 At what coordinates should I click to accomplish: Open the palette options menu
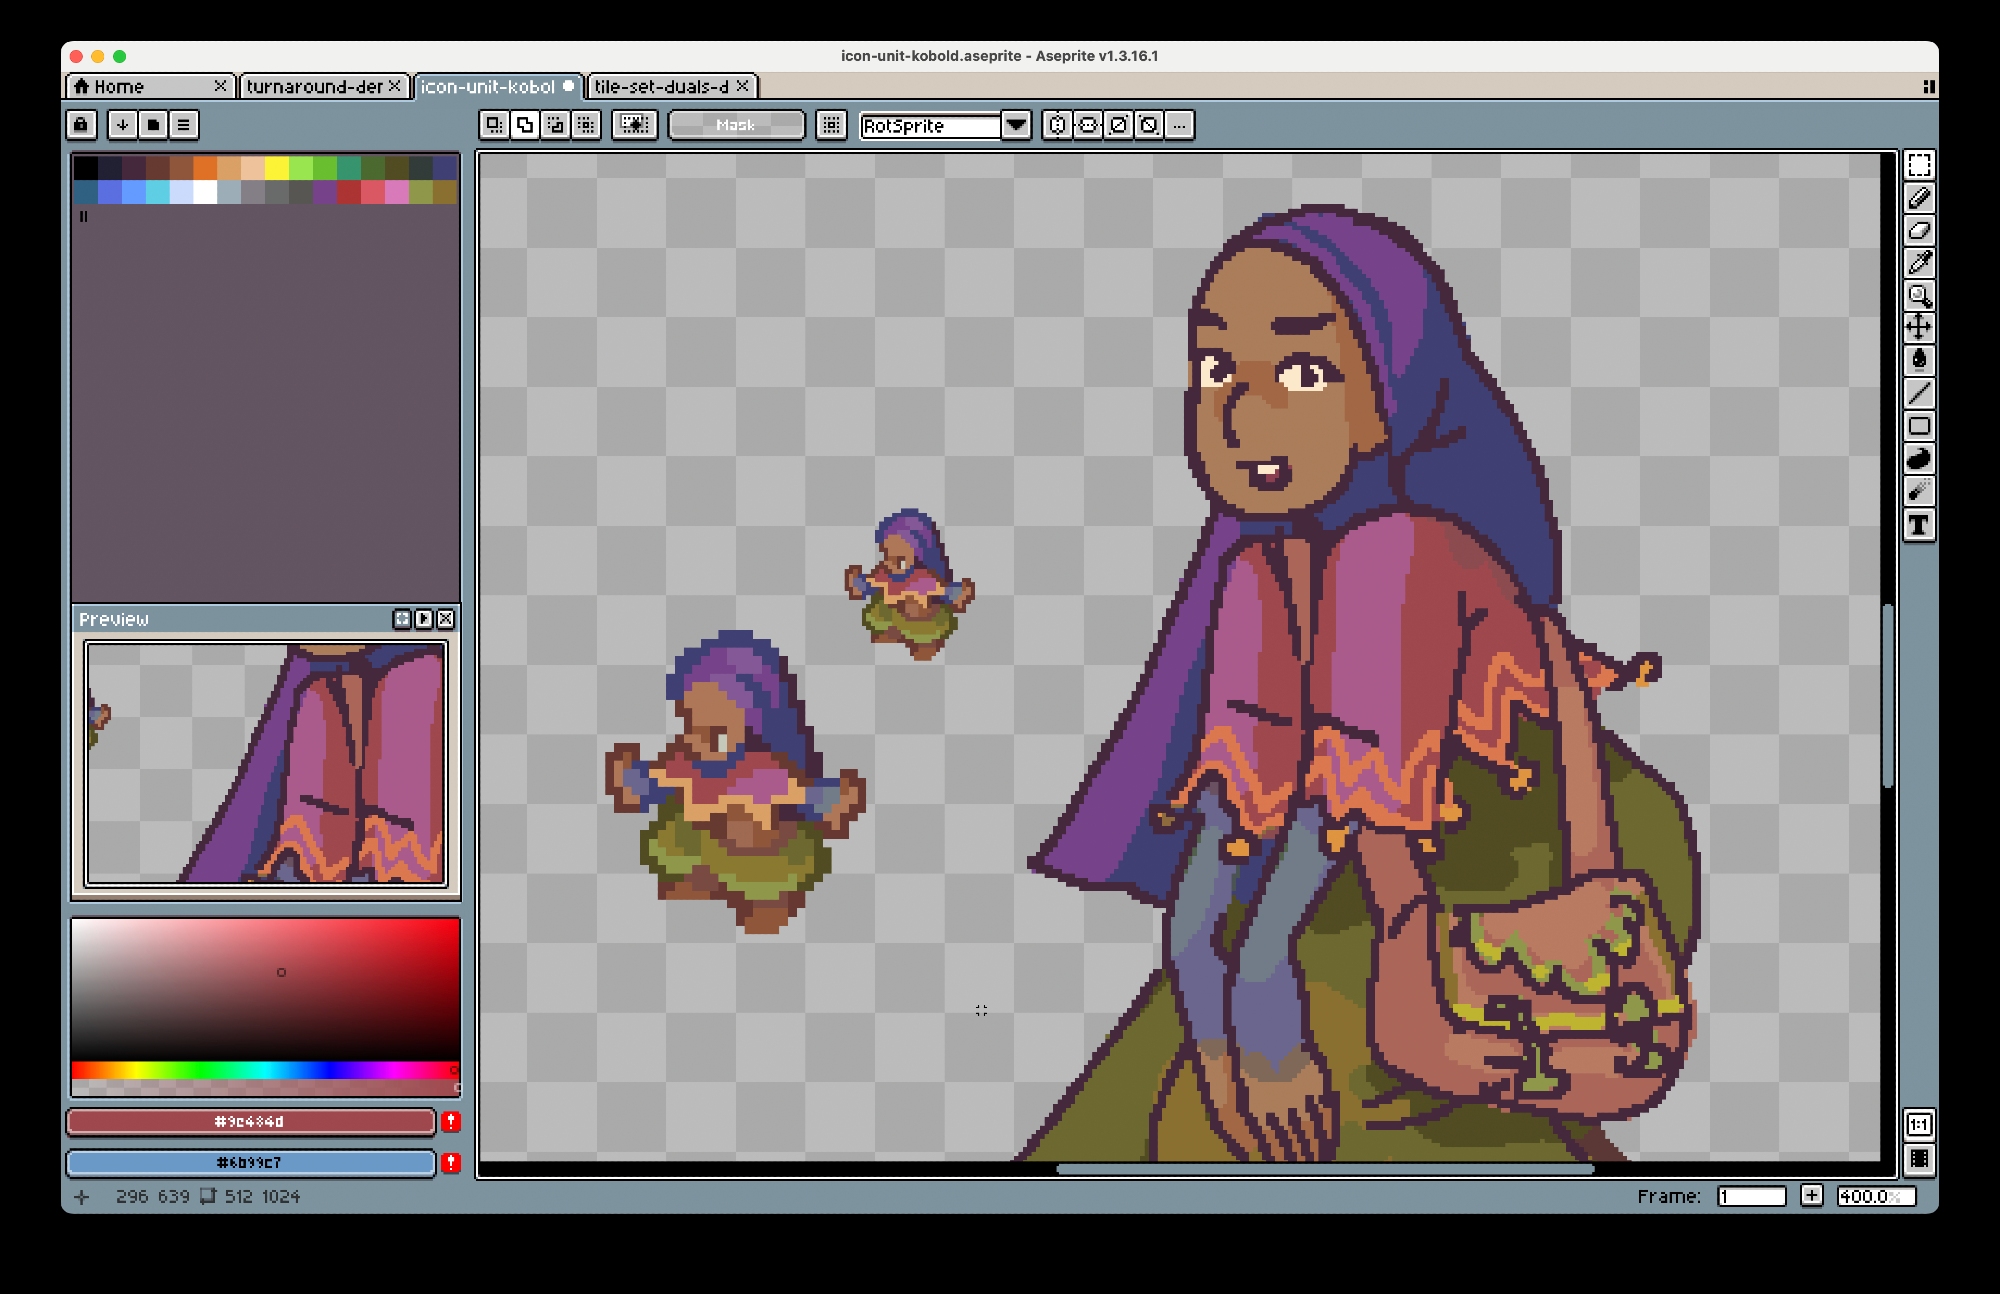[183, 125]
